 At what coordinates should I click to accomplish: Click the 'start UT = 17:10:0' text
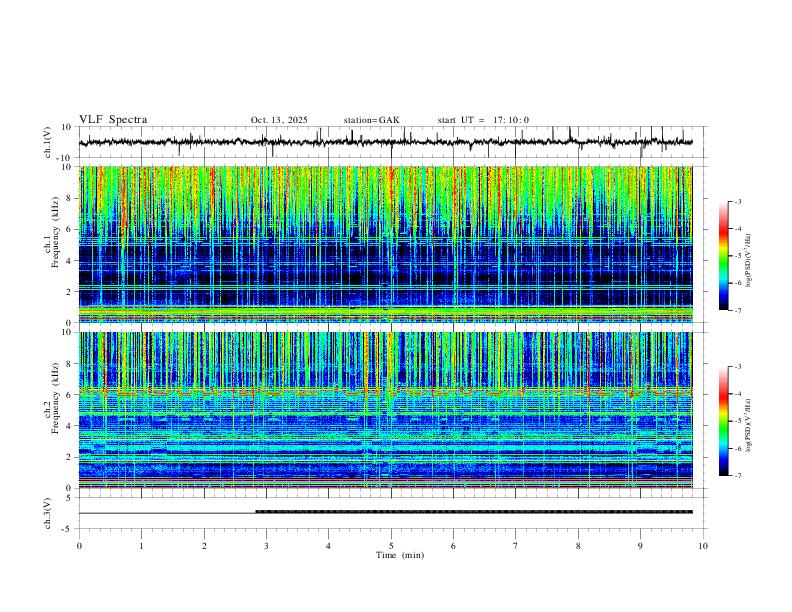[483, 120]
